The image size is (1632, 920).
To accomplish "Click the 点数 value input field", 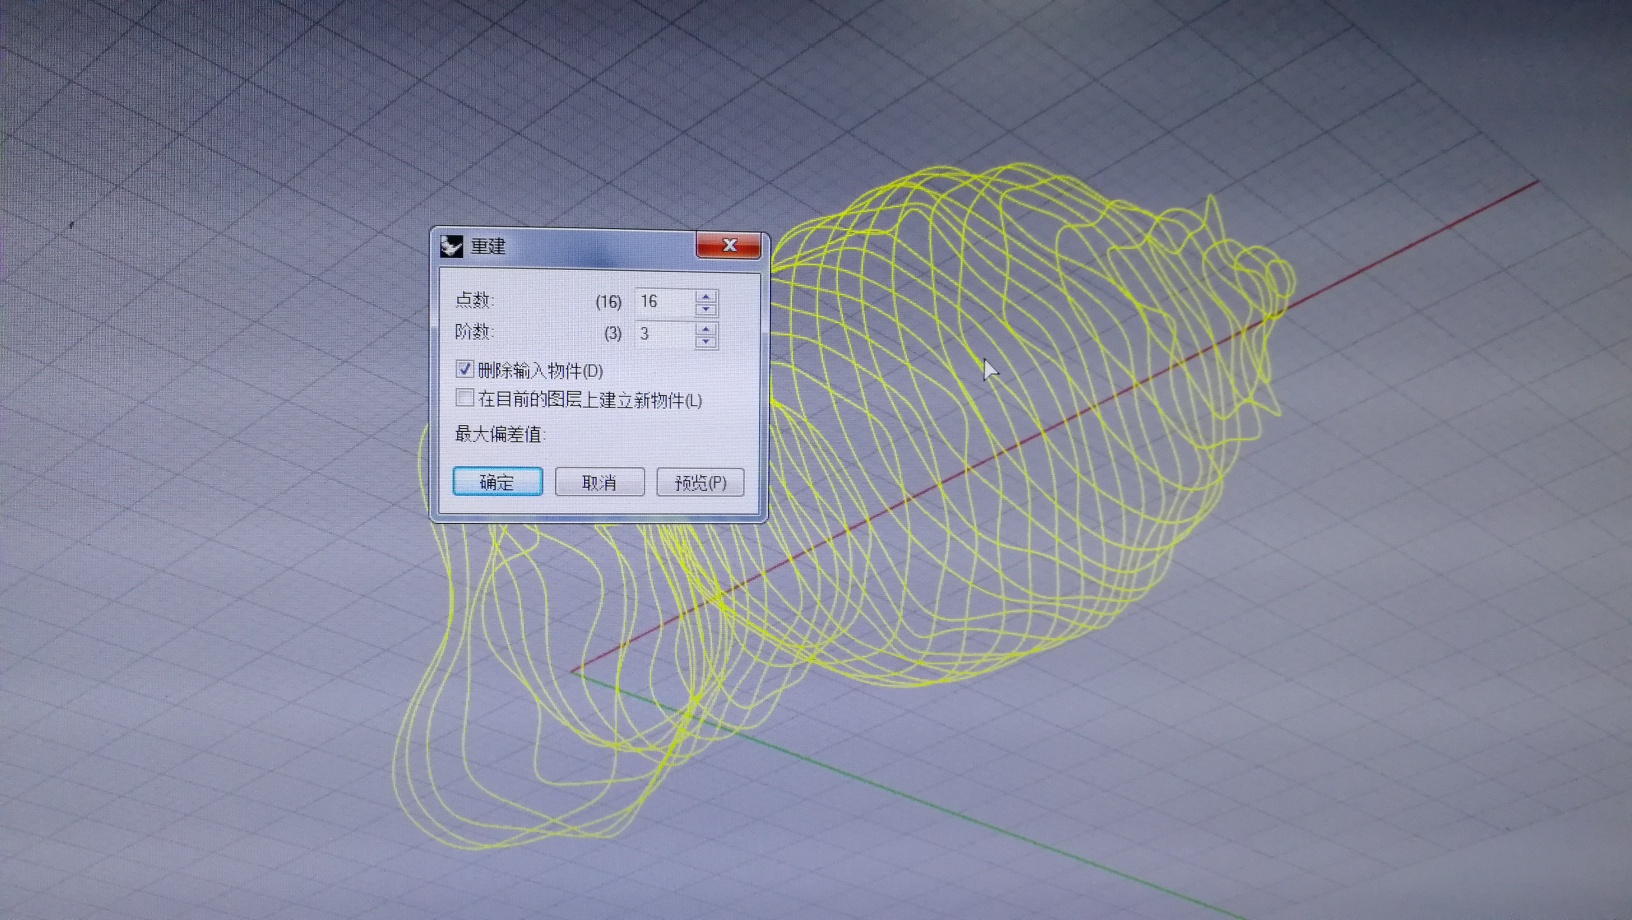I will point(665,301).
